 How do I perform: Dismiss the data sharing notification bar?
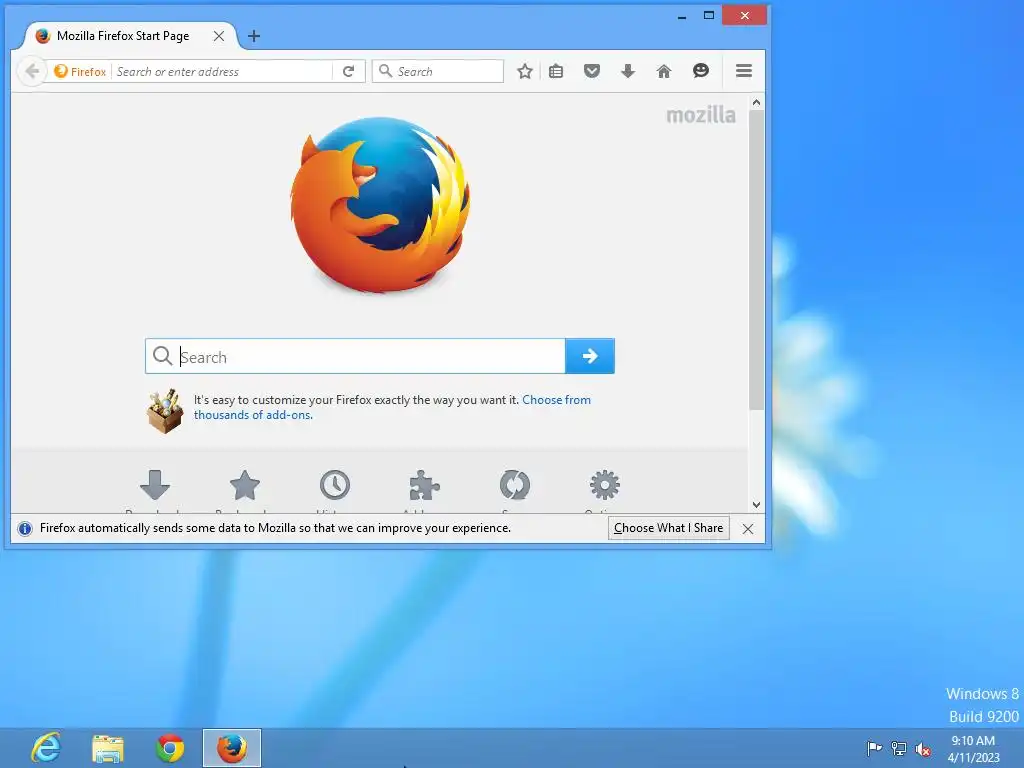(x=748, y=528)
